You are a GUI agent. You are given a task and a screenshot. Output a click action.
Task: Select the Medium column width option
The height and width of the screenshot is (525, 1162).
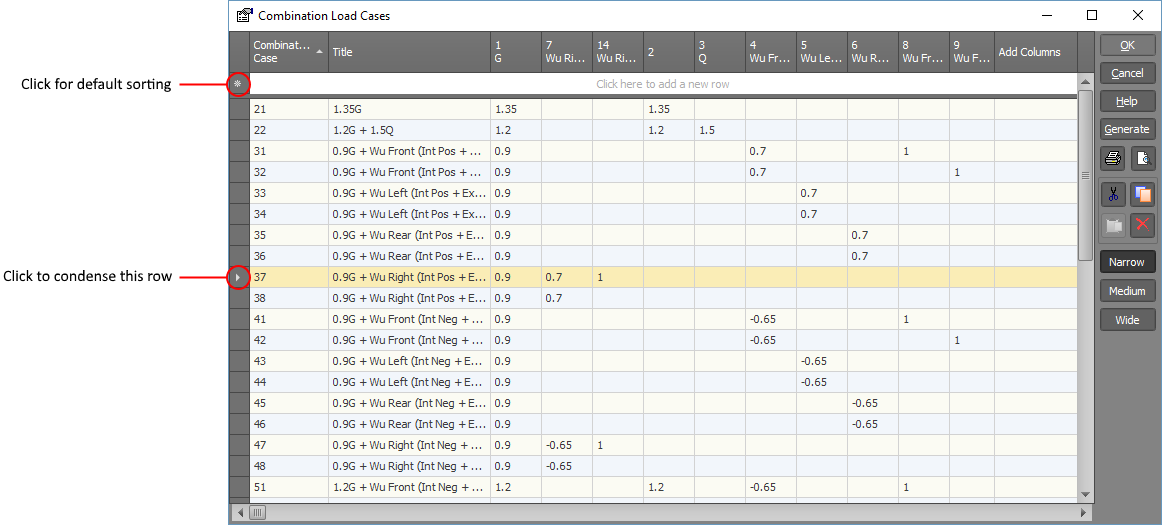click(1126, 291)
